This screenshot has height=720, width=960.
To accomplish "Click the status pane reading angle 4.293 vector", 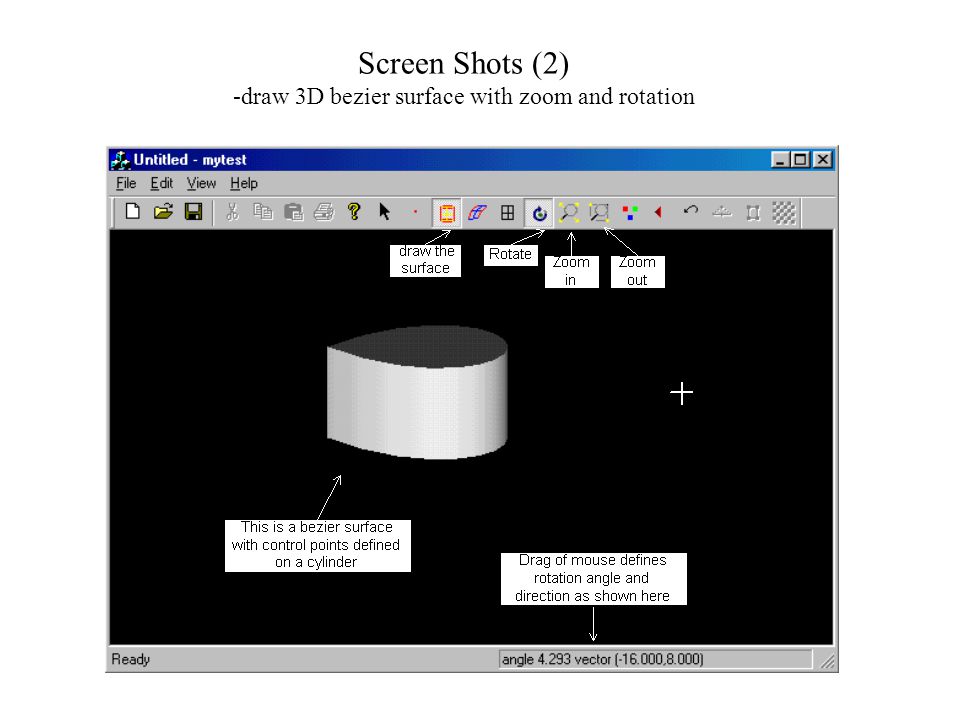I will pyautogui.click(x=656, y=659).
